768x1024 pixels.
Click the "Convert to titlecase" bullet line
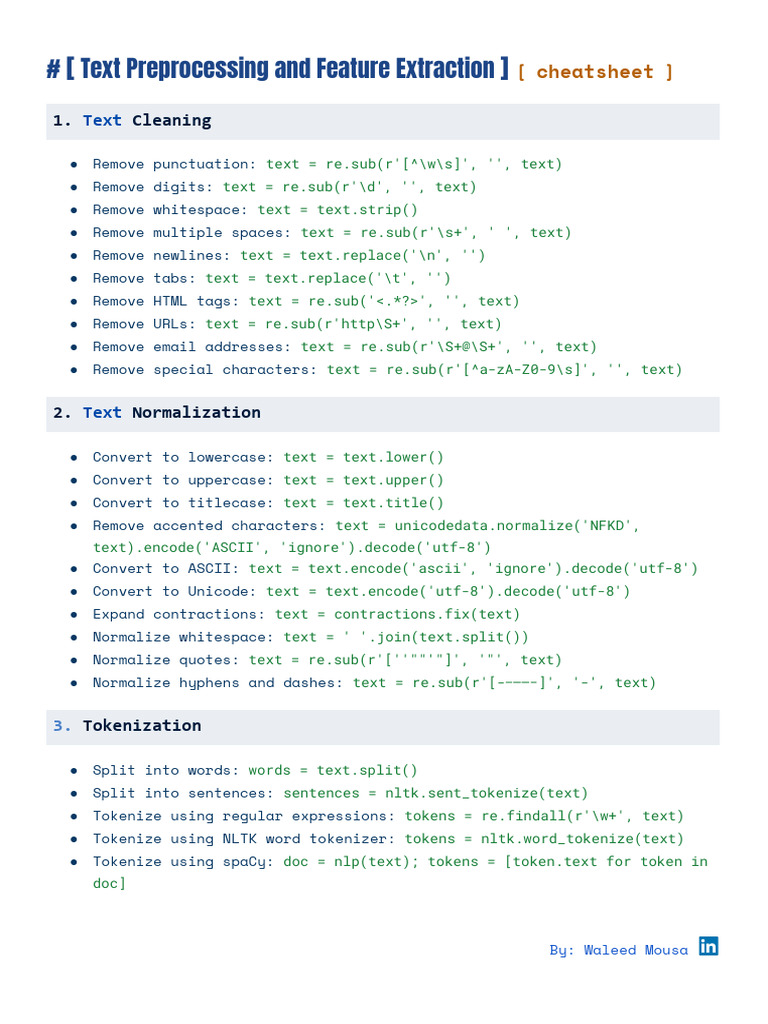(268, 503)
